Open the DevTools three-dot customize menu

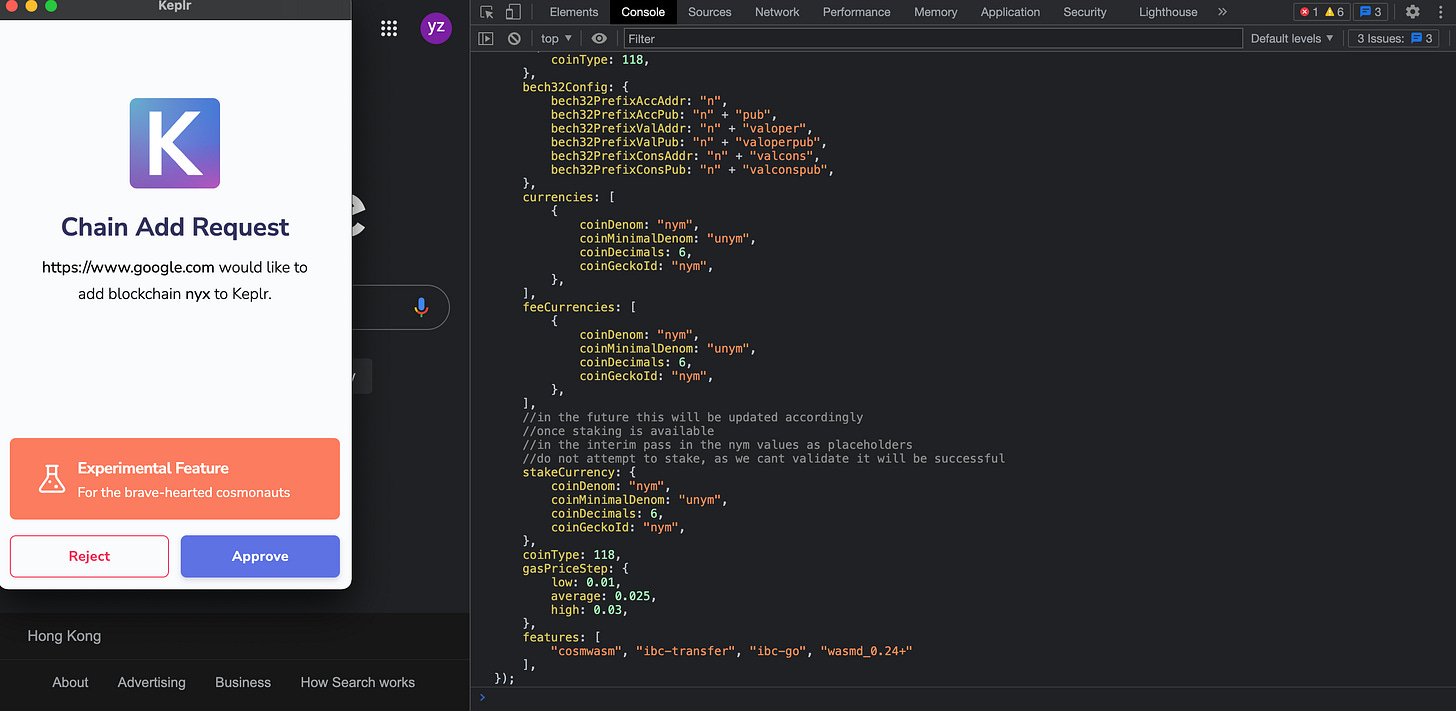(x=1440, y=12)
